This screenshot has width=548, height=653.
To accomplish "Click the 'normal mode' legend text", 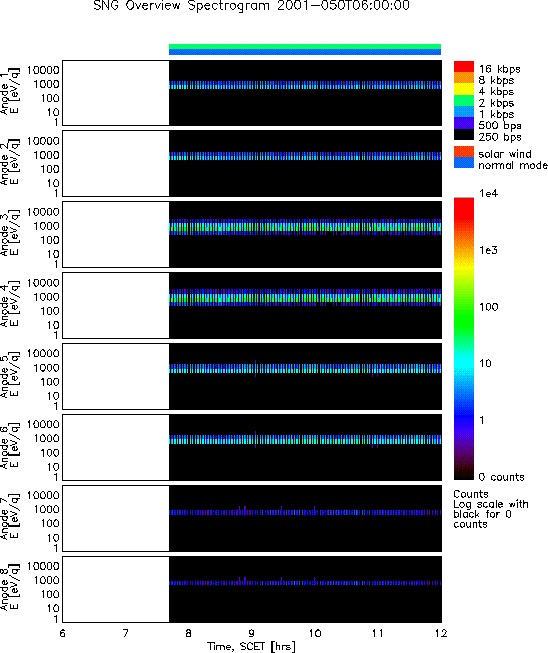I will pyautogui.click(x=513, y=165).
